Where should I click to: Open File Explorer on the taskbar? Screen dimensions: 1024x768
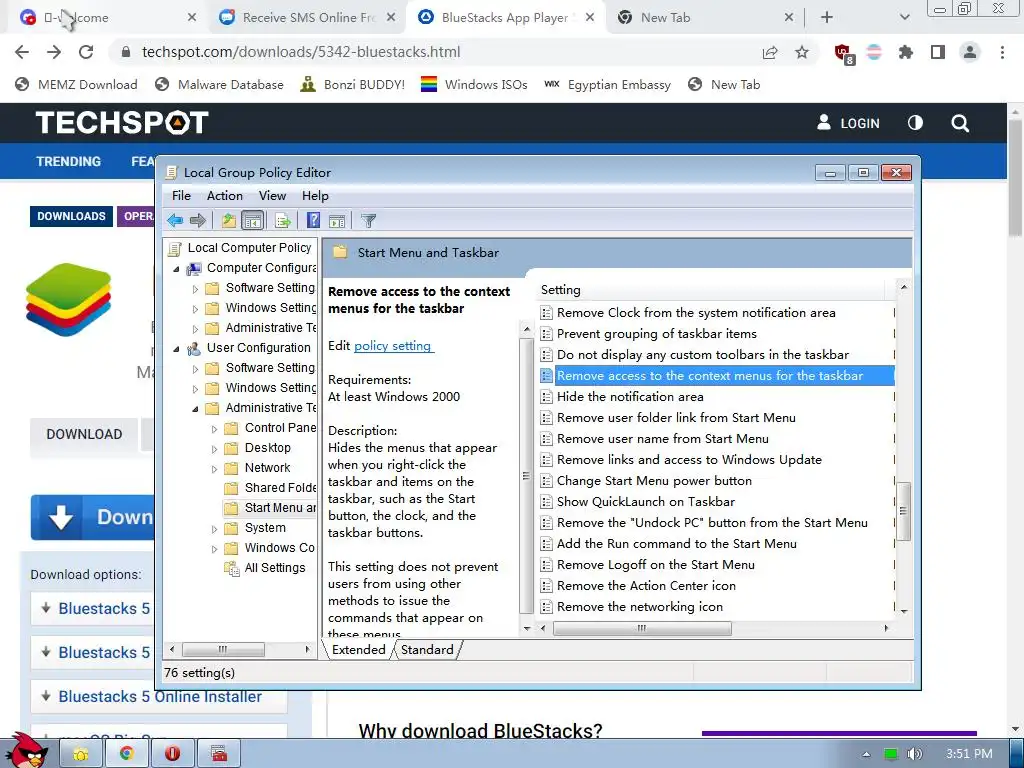(81, 754)
